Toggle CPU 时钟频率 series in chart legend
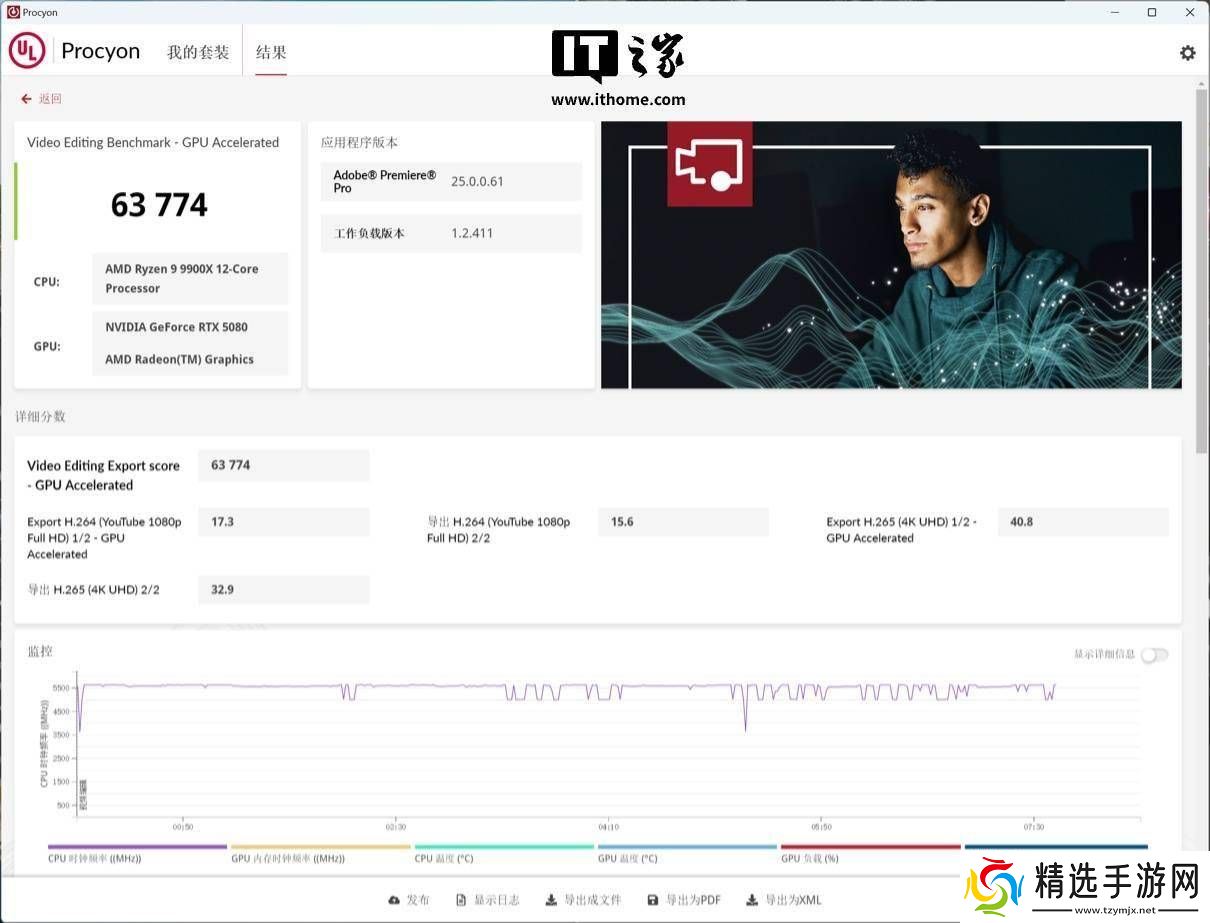The width and height of the screenshot is (1210, 923). [137, 848]
